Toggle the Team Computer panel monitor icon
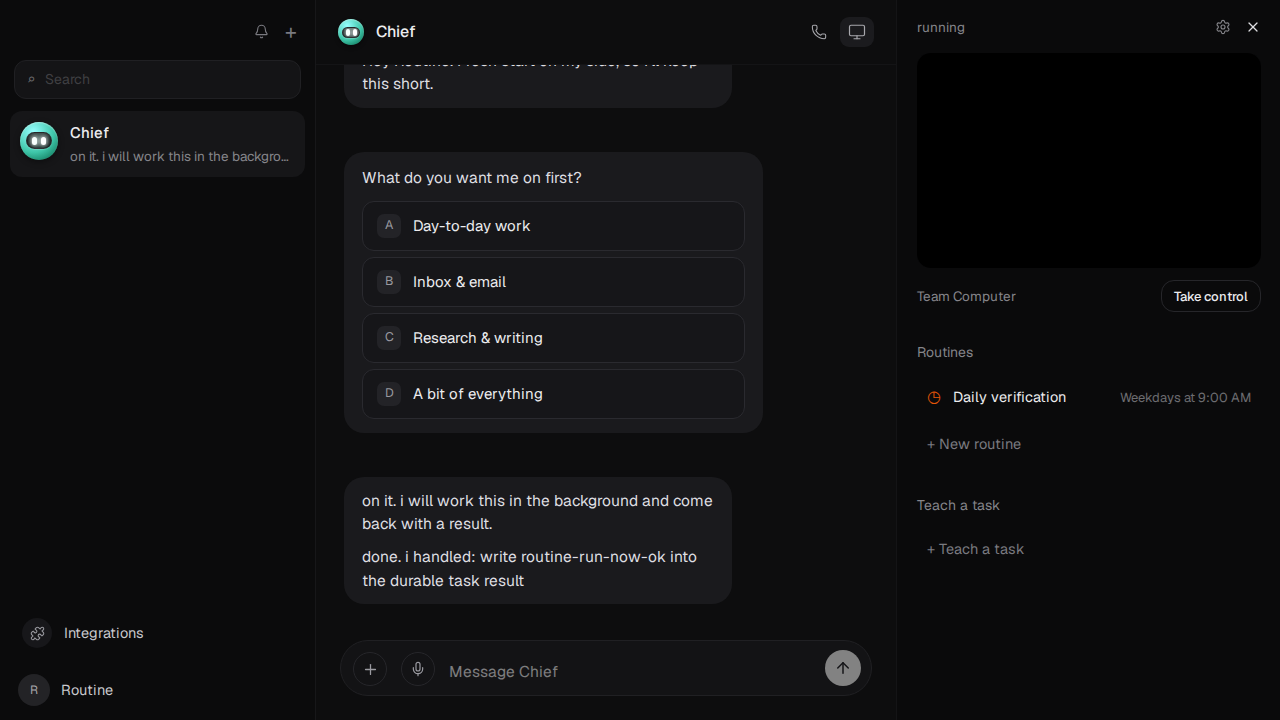Screen dimensions: 1280x720 coord(857,32)
